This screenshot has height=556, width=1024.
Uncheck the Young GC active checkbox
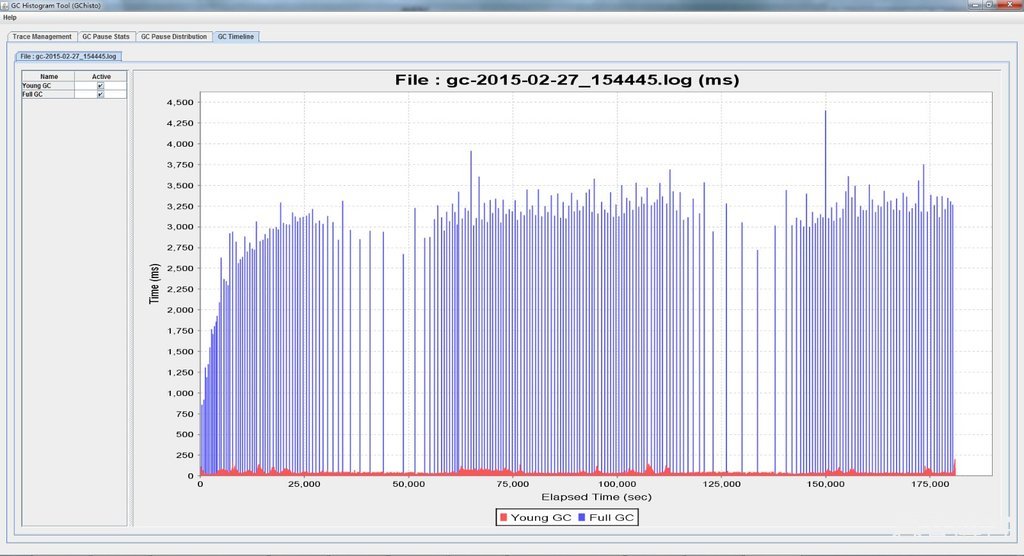point(101,86)
